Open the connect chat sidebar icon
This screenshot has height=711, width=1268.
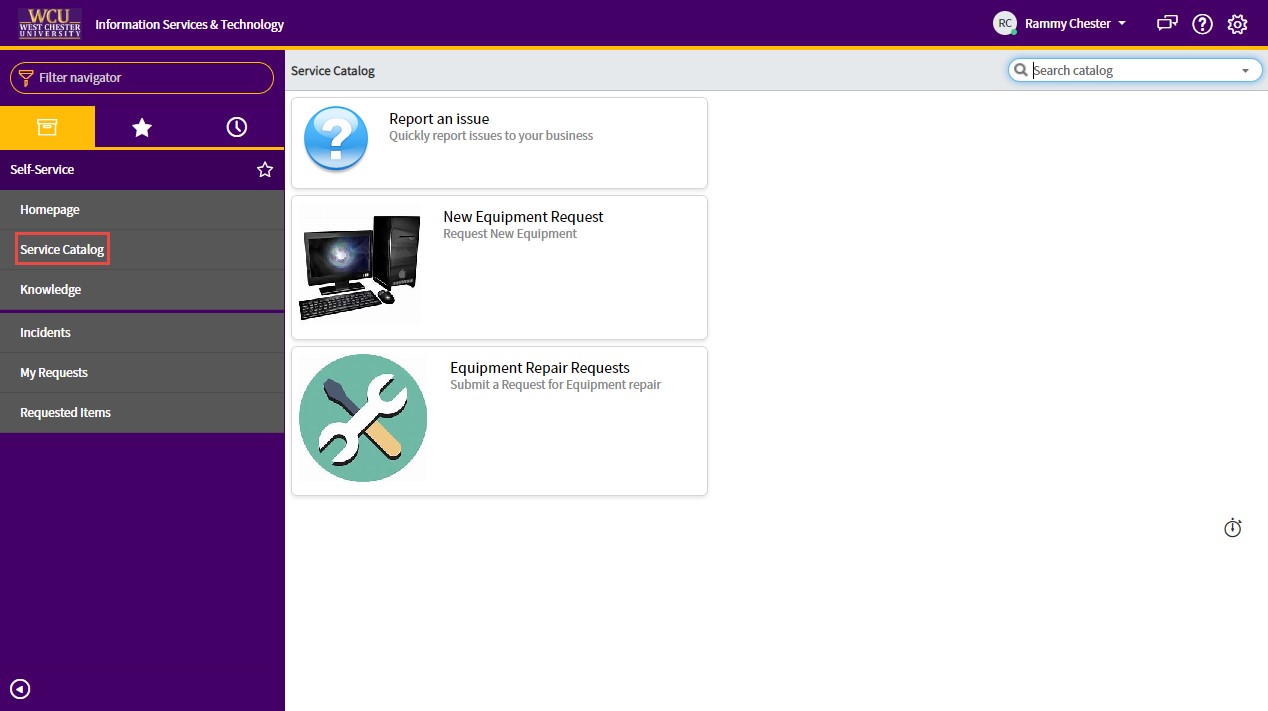tap(1167, 24)
